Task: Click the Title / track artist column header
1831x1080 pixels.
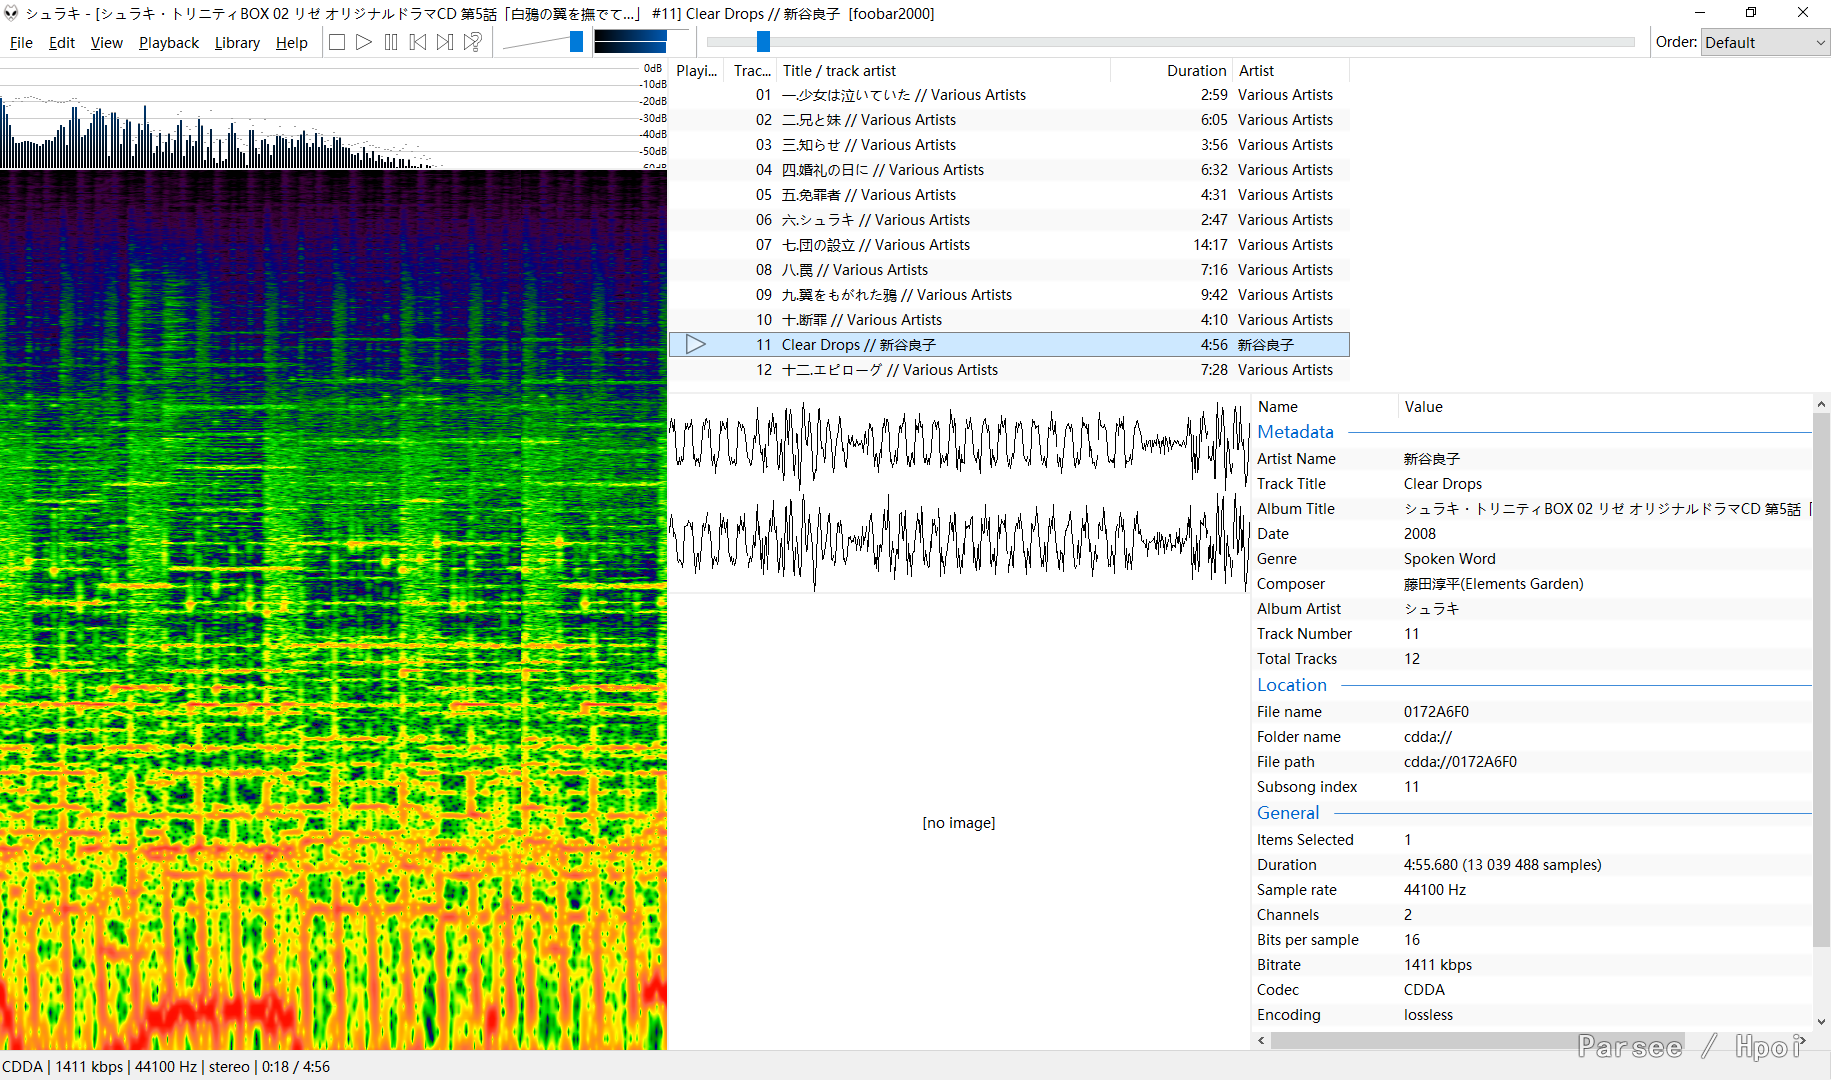Action: coord(839,71)
